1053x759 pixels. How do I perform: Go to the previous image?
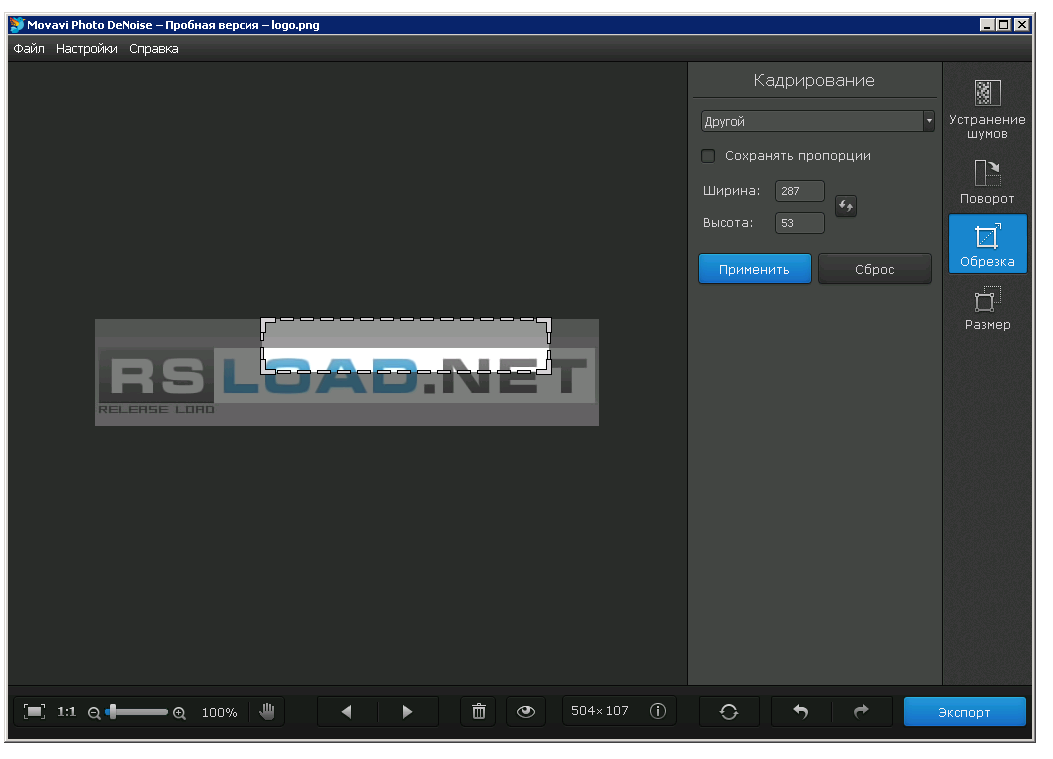[347, 711]
